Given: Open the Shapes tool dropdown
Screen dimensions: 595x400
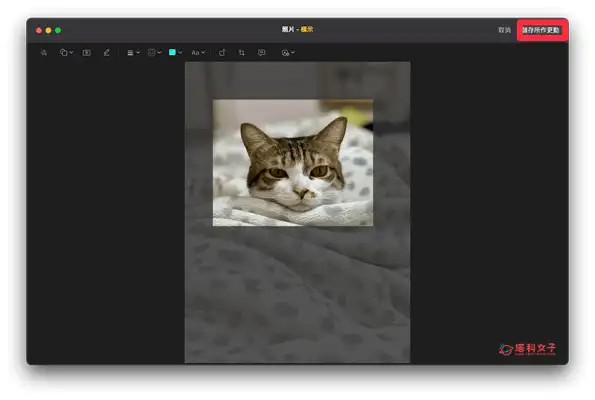Looking at the screenshot, I should click(66, 53).
